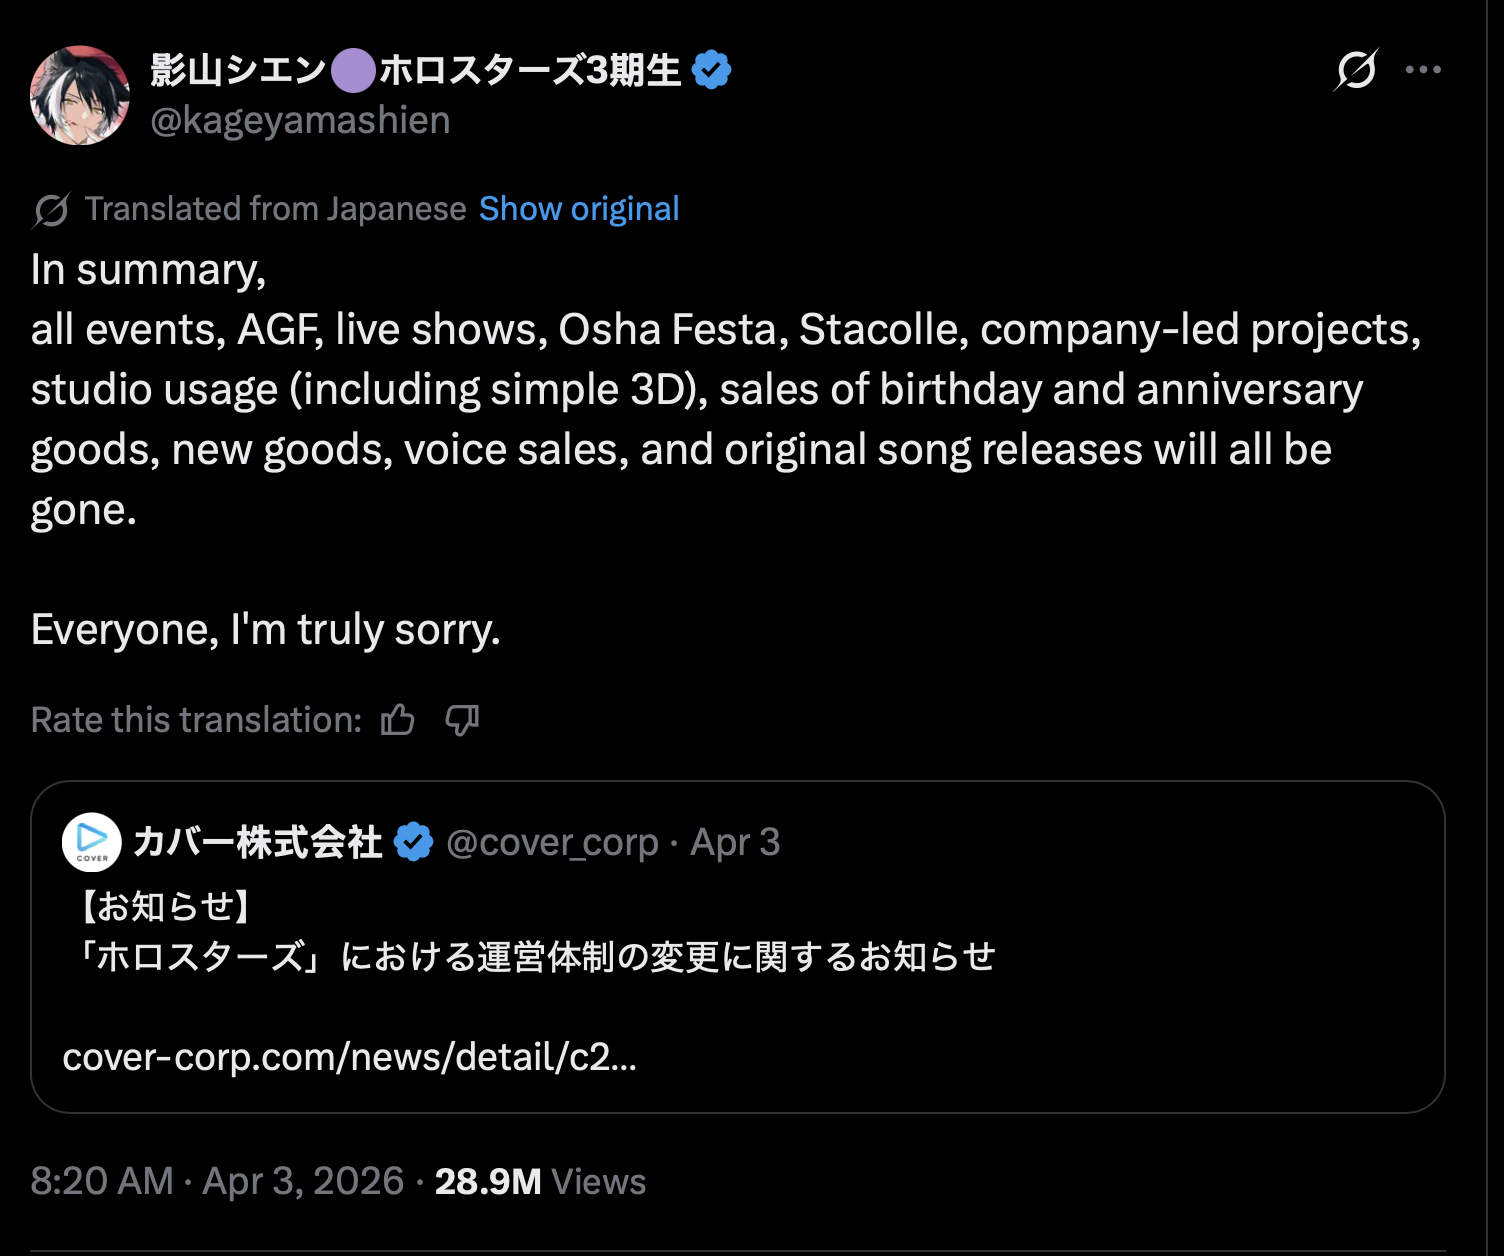
Task: Rate the translation with thumbs down
Action: [462, 720]
